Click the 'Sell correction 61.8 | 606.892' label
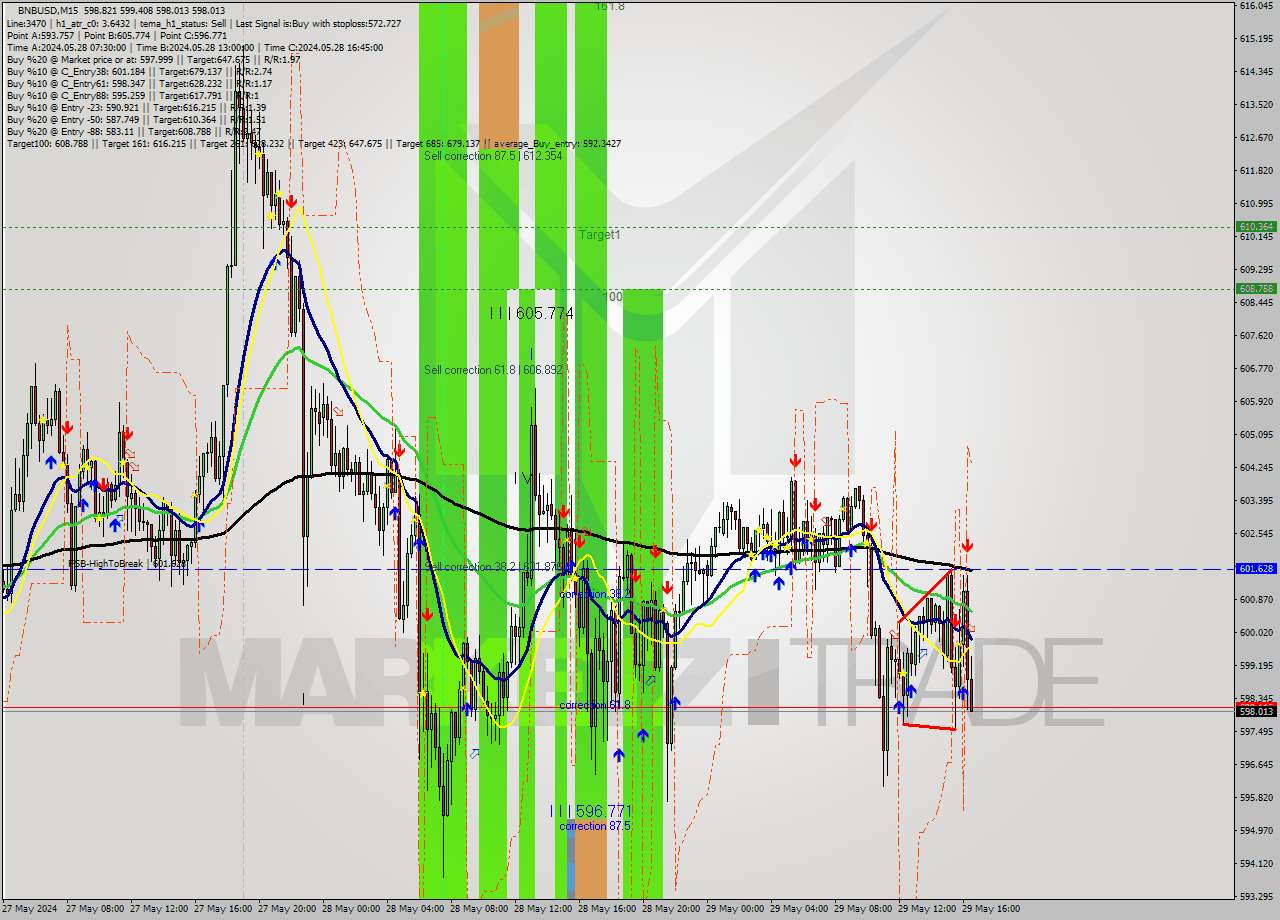This screenshot has width=1280, height=920. click(493, 370)
